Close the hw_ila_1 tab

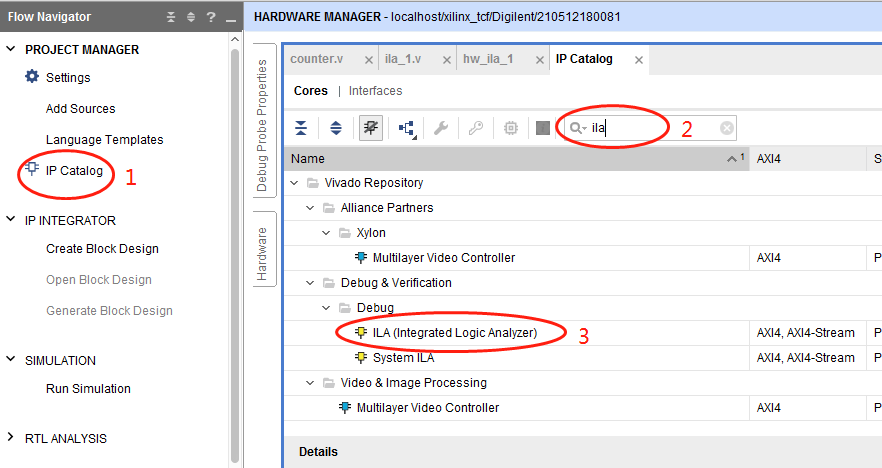tap(539, 60)
